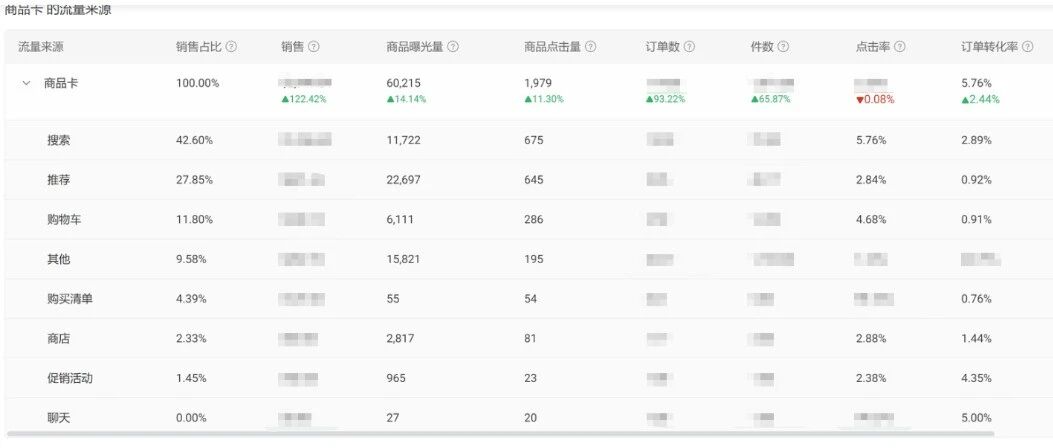Click the 645 clicks in 推荐 row
Image resolution: width=1053 pixels, height=448 pixels.
[533, 180]
